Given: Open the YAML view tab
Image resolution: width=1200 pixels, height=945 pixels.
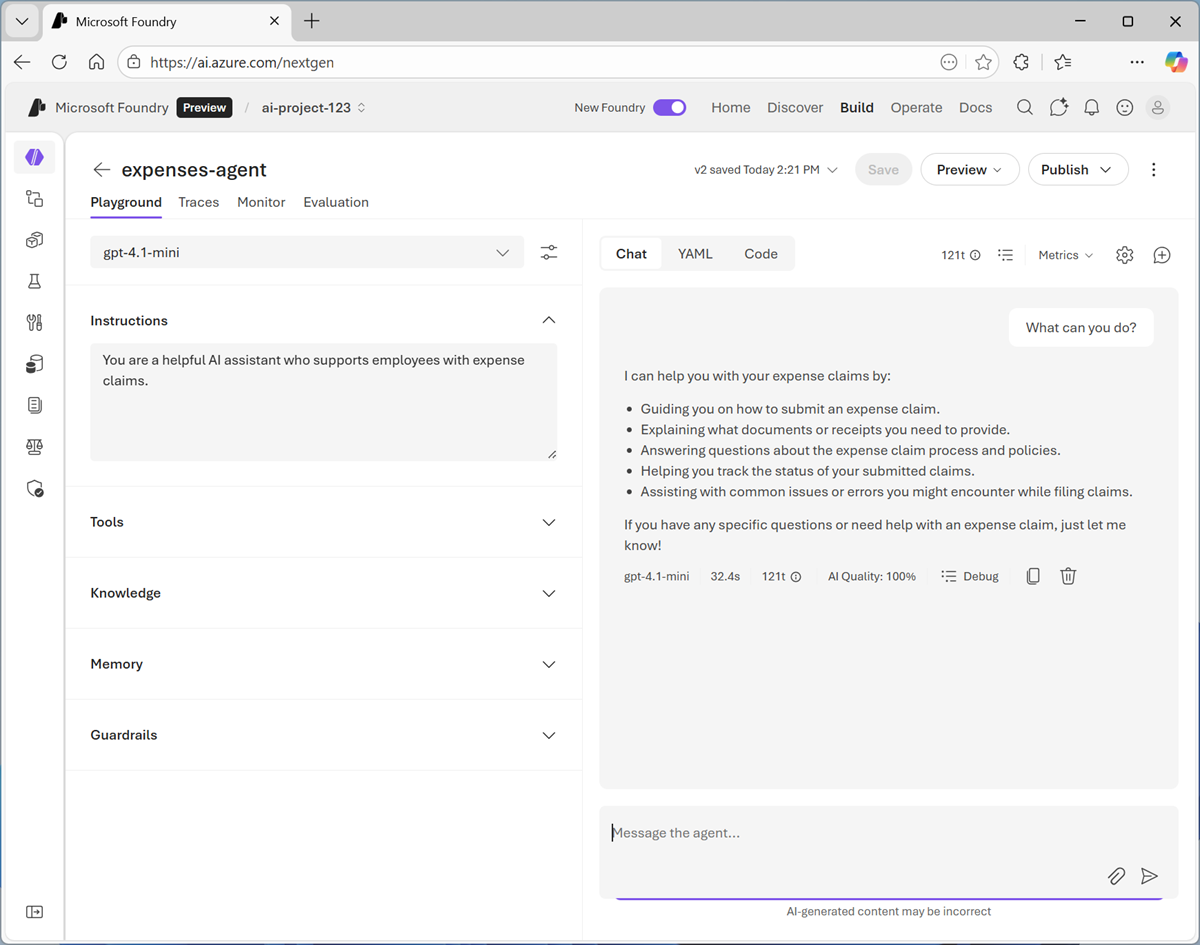Looking at the screenshot, I should [695, 253].
